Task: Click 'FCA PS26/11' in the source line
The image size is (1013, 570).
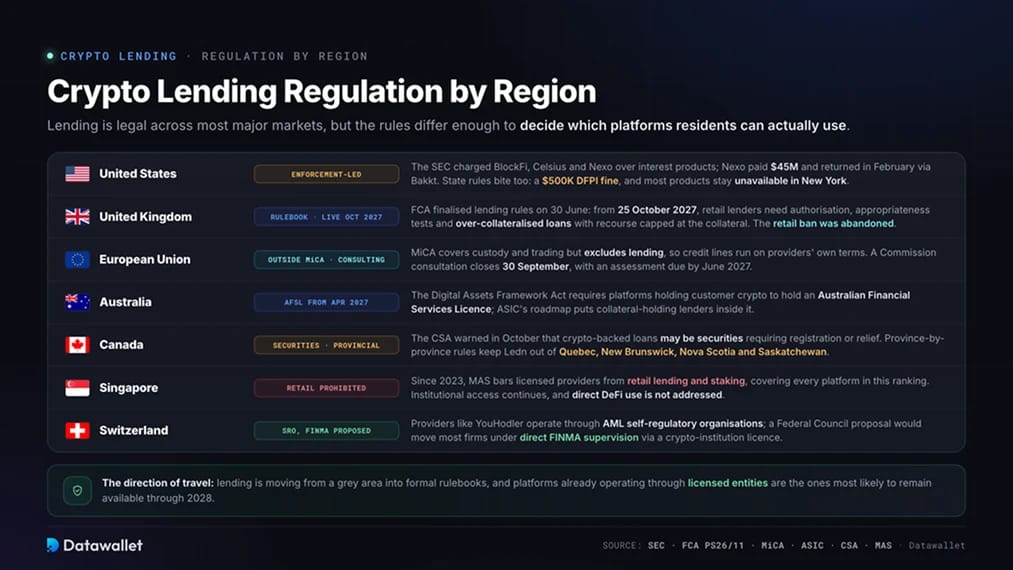Action: click(x=713, y=545)
